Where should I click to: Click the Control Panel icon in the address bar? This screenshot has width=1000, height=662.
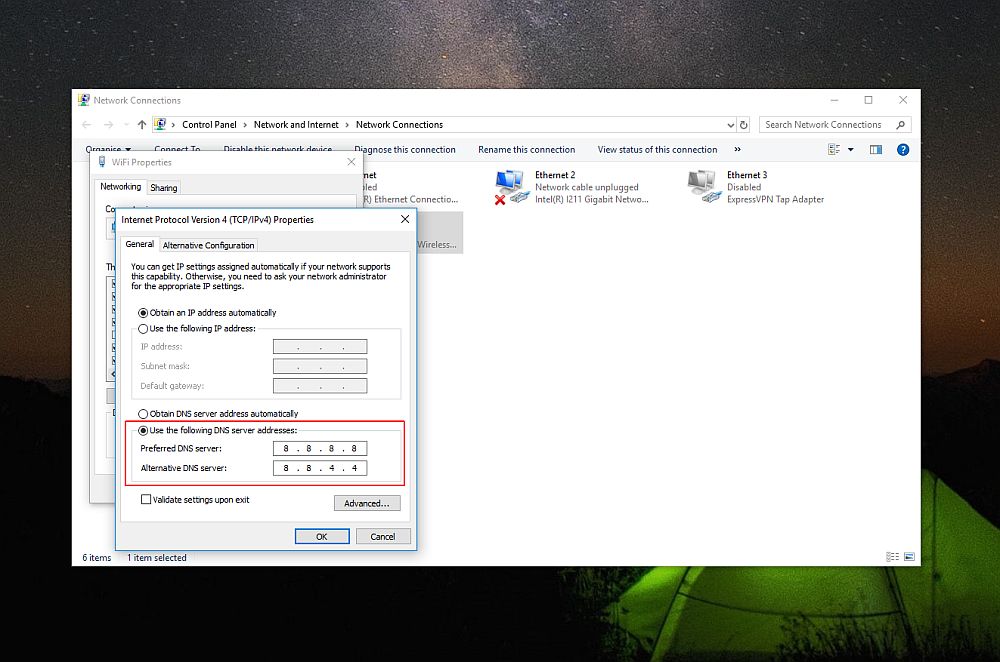pyautogui.click(x=161, y=124)
